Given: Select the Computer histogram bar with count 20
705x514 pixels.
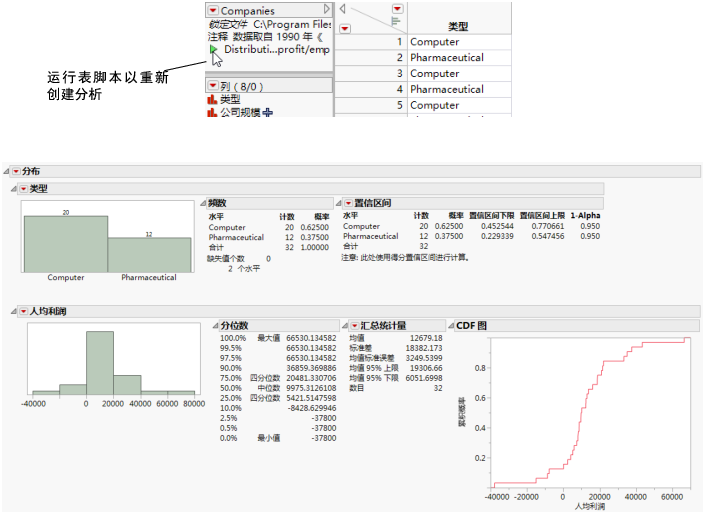Looking at the screenshot, I should [66, 244].
